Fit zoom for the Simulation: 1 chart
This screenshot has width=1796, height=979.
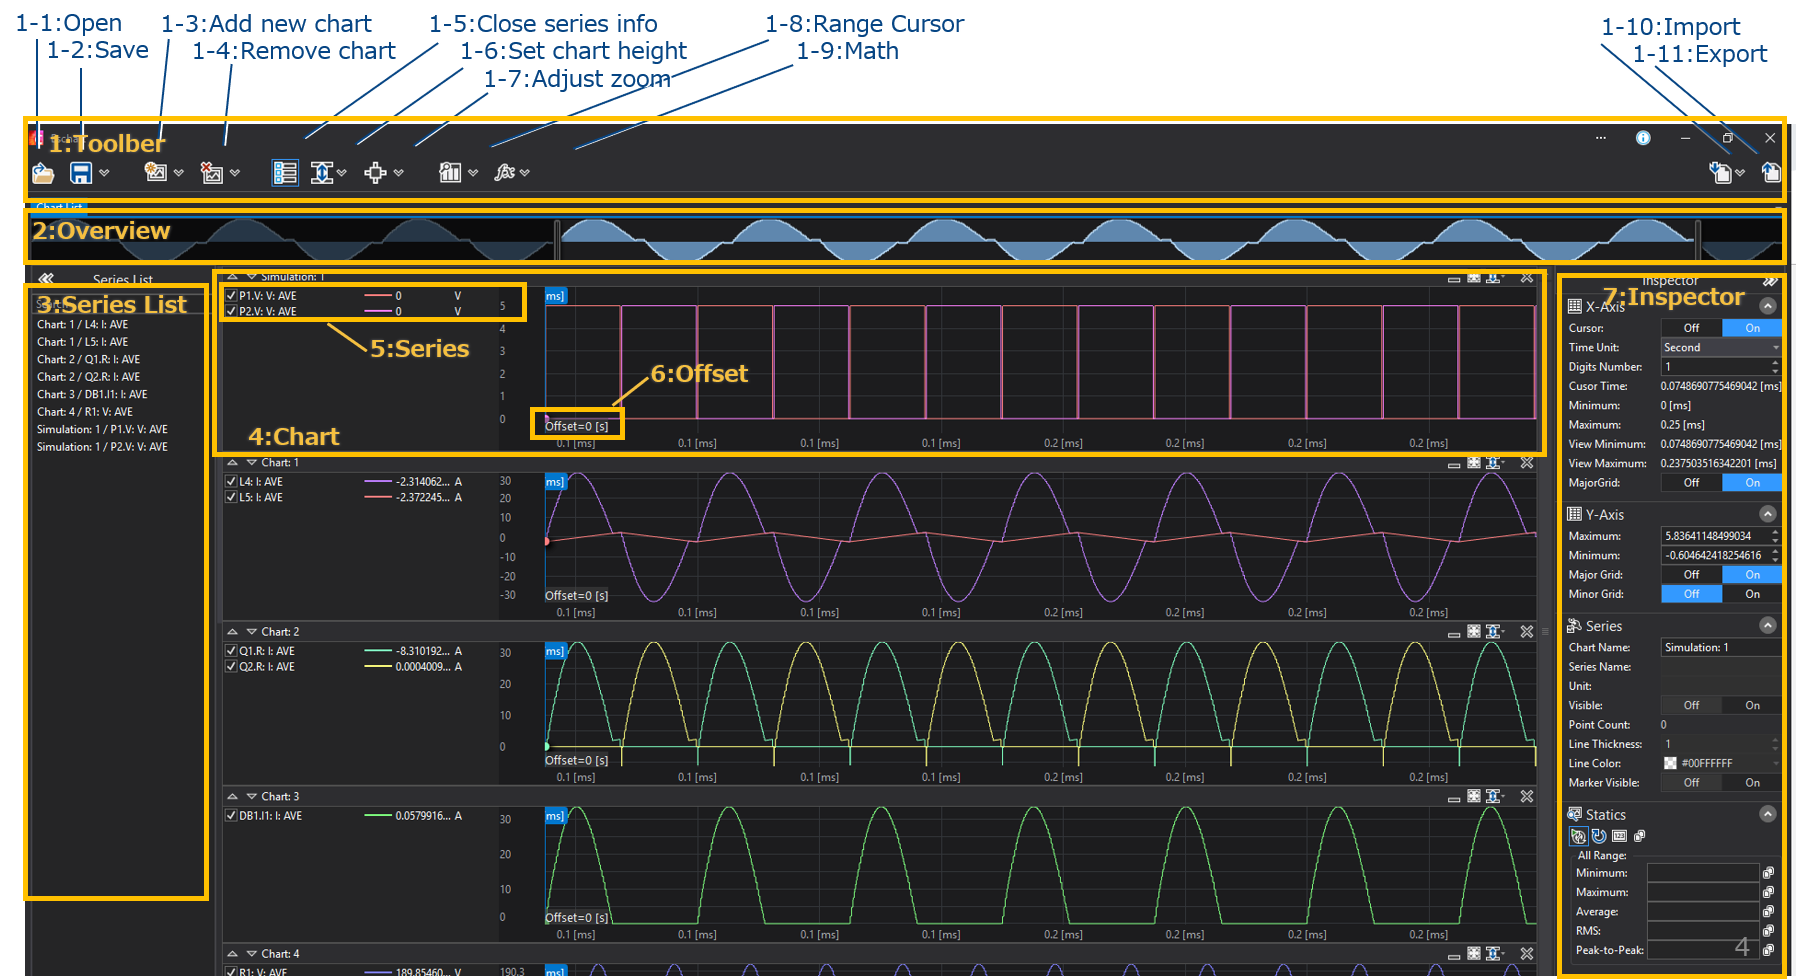tap(1474, 278)
